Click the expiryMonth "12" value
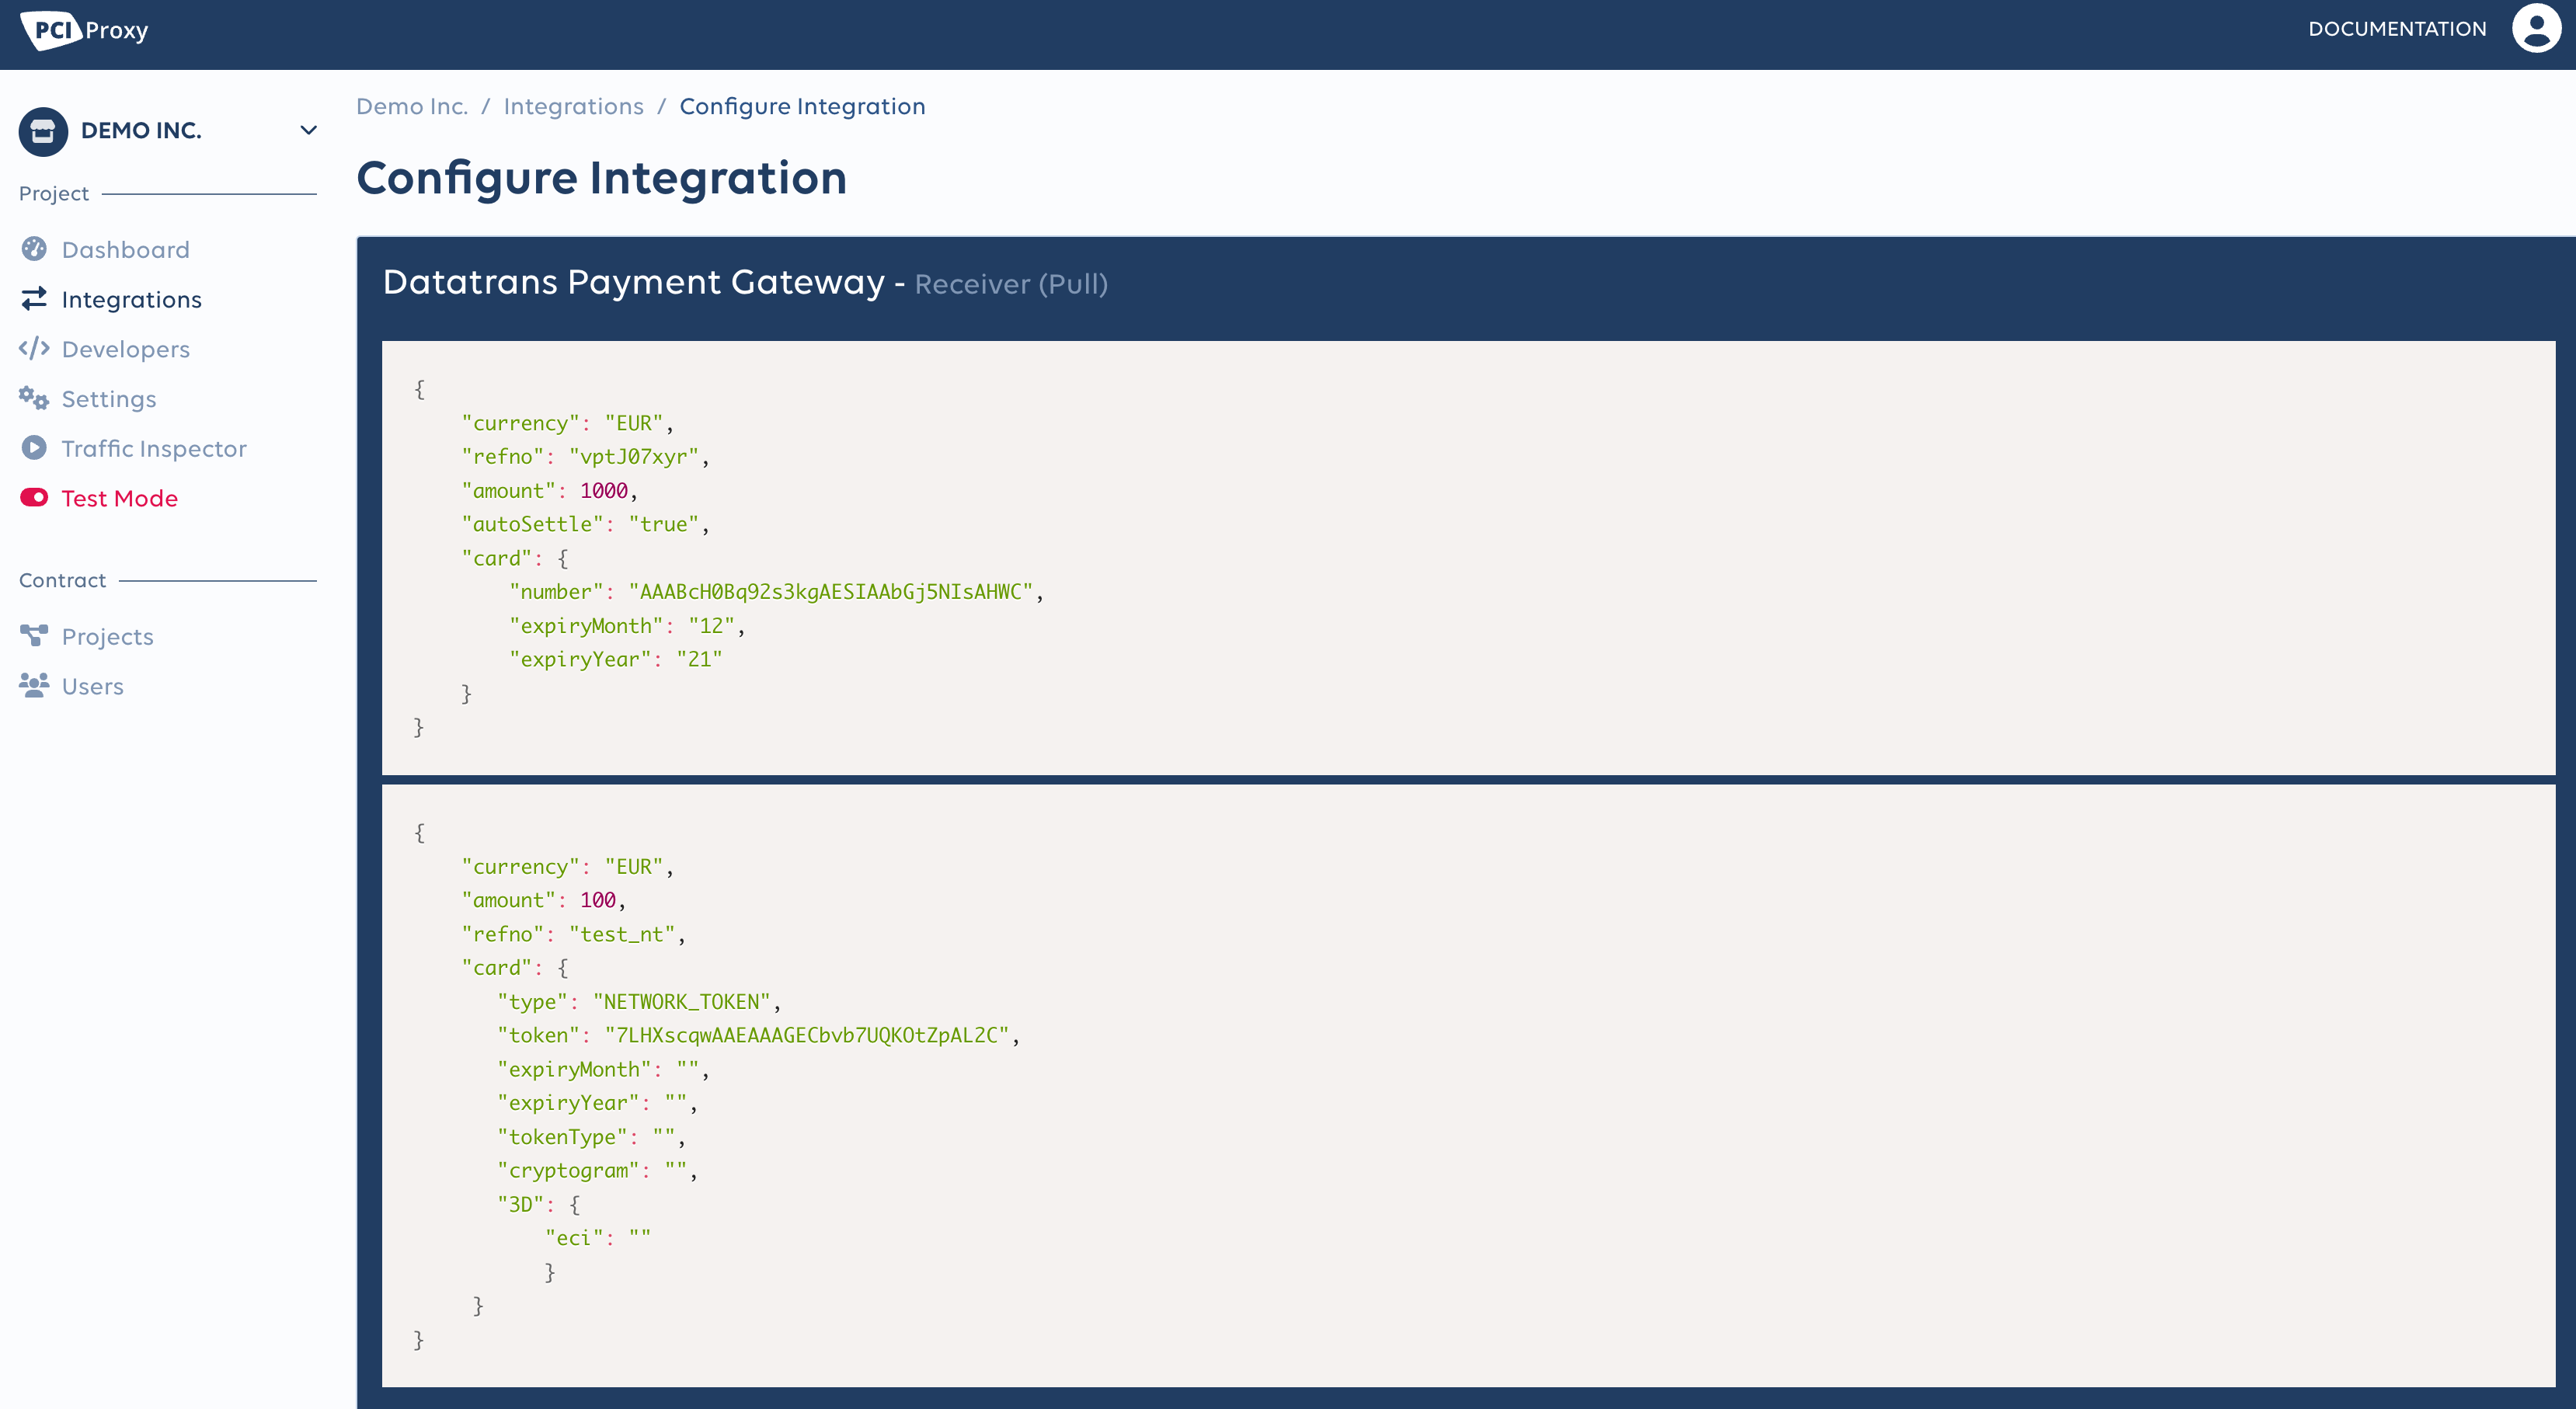Viewport: 2576px width, 1409px height. pyautogui.click(x=711, y=626)
